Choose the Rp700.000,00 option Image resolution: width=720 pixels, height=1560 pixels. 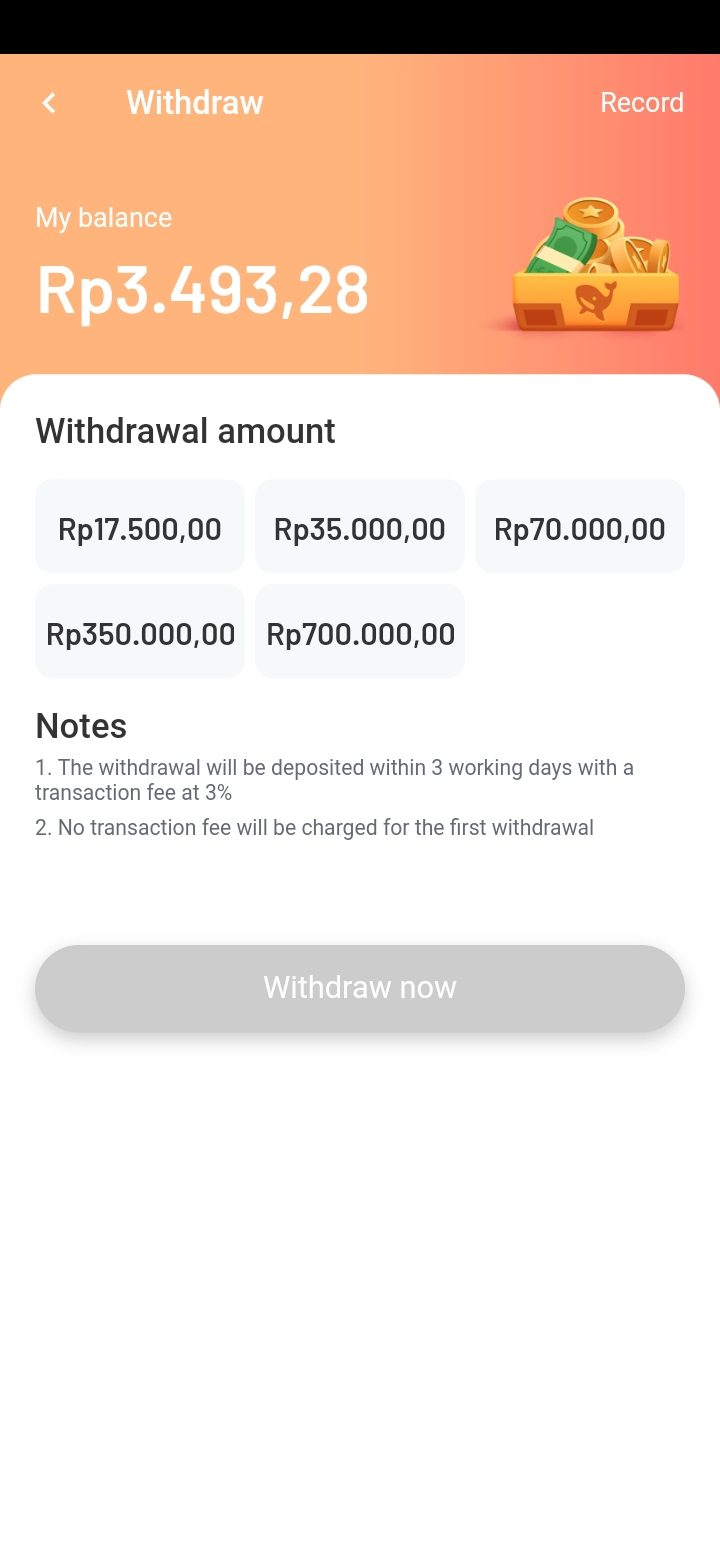pos(360,632)
